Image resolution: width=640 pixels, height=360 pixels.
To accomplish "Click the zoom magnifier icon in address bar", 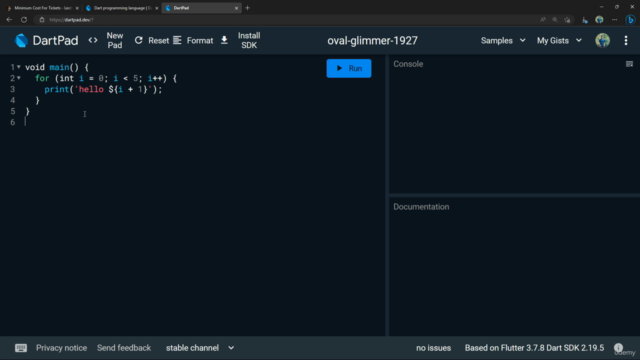I will [x=555, y=20].
